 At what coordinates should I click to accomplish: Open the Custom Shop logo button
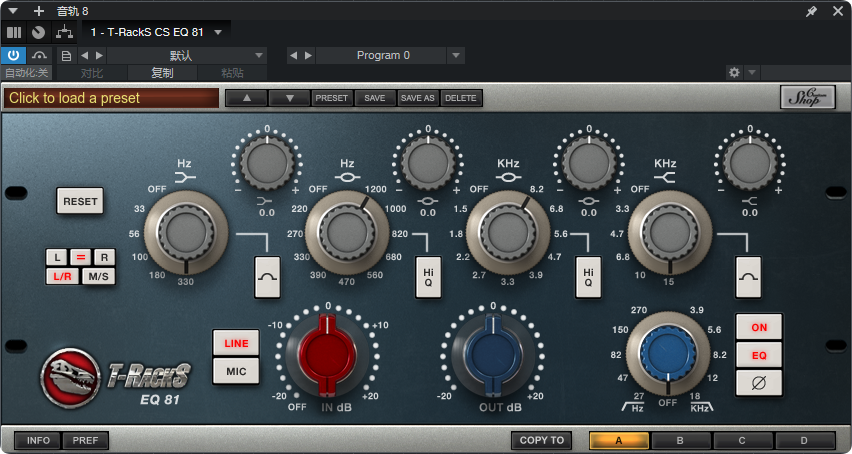[807, 97]
